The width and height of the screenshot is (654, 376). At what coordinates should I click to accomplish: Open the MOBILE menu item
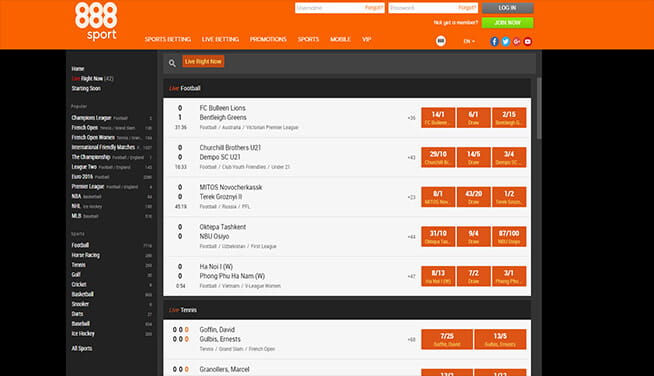coord(340,39)
